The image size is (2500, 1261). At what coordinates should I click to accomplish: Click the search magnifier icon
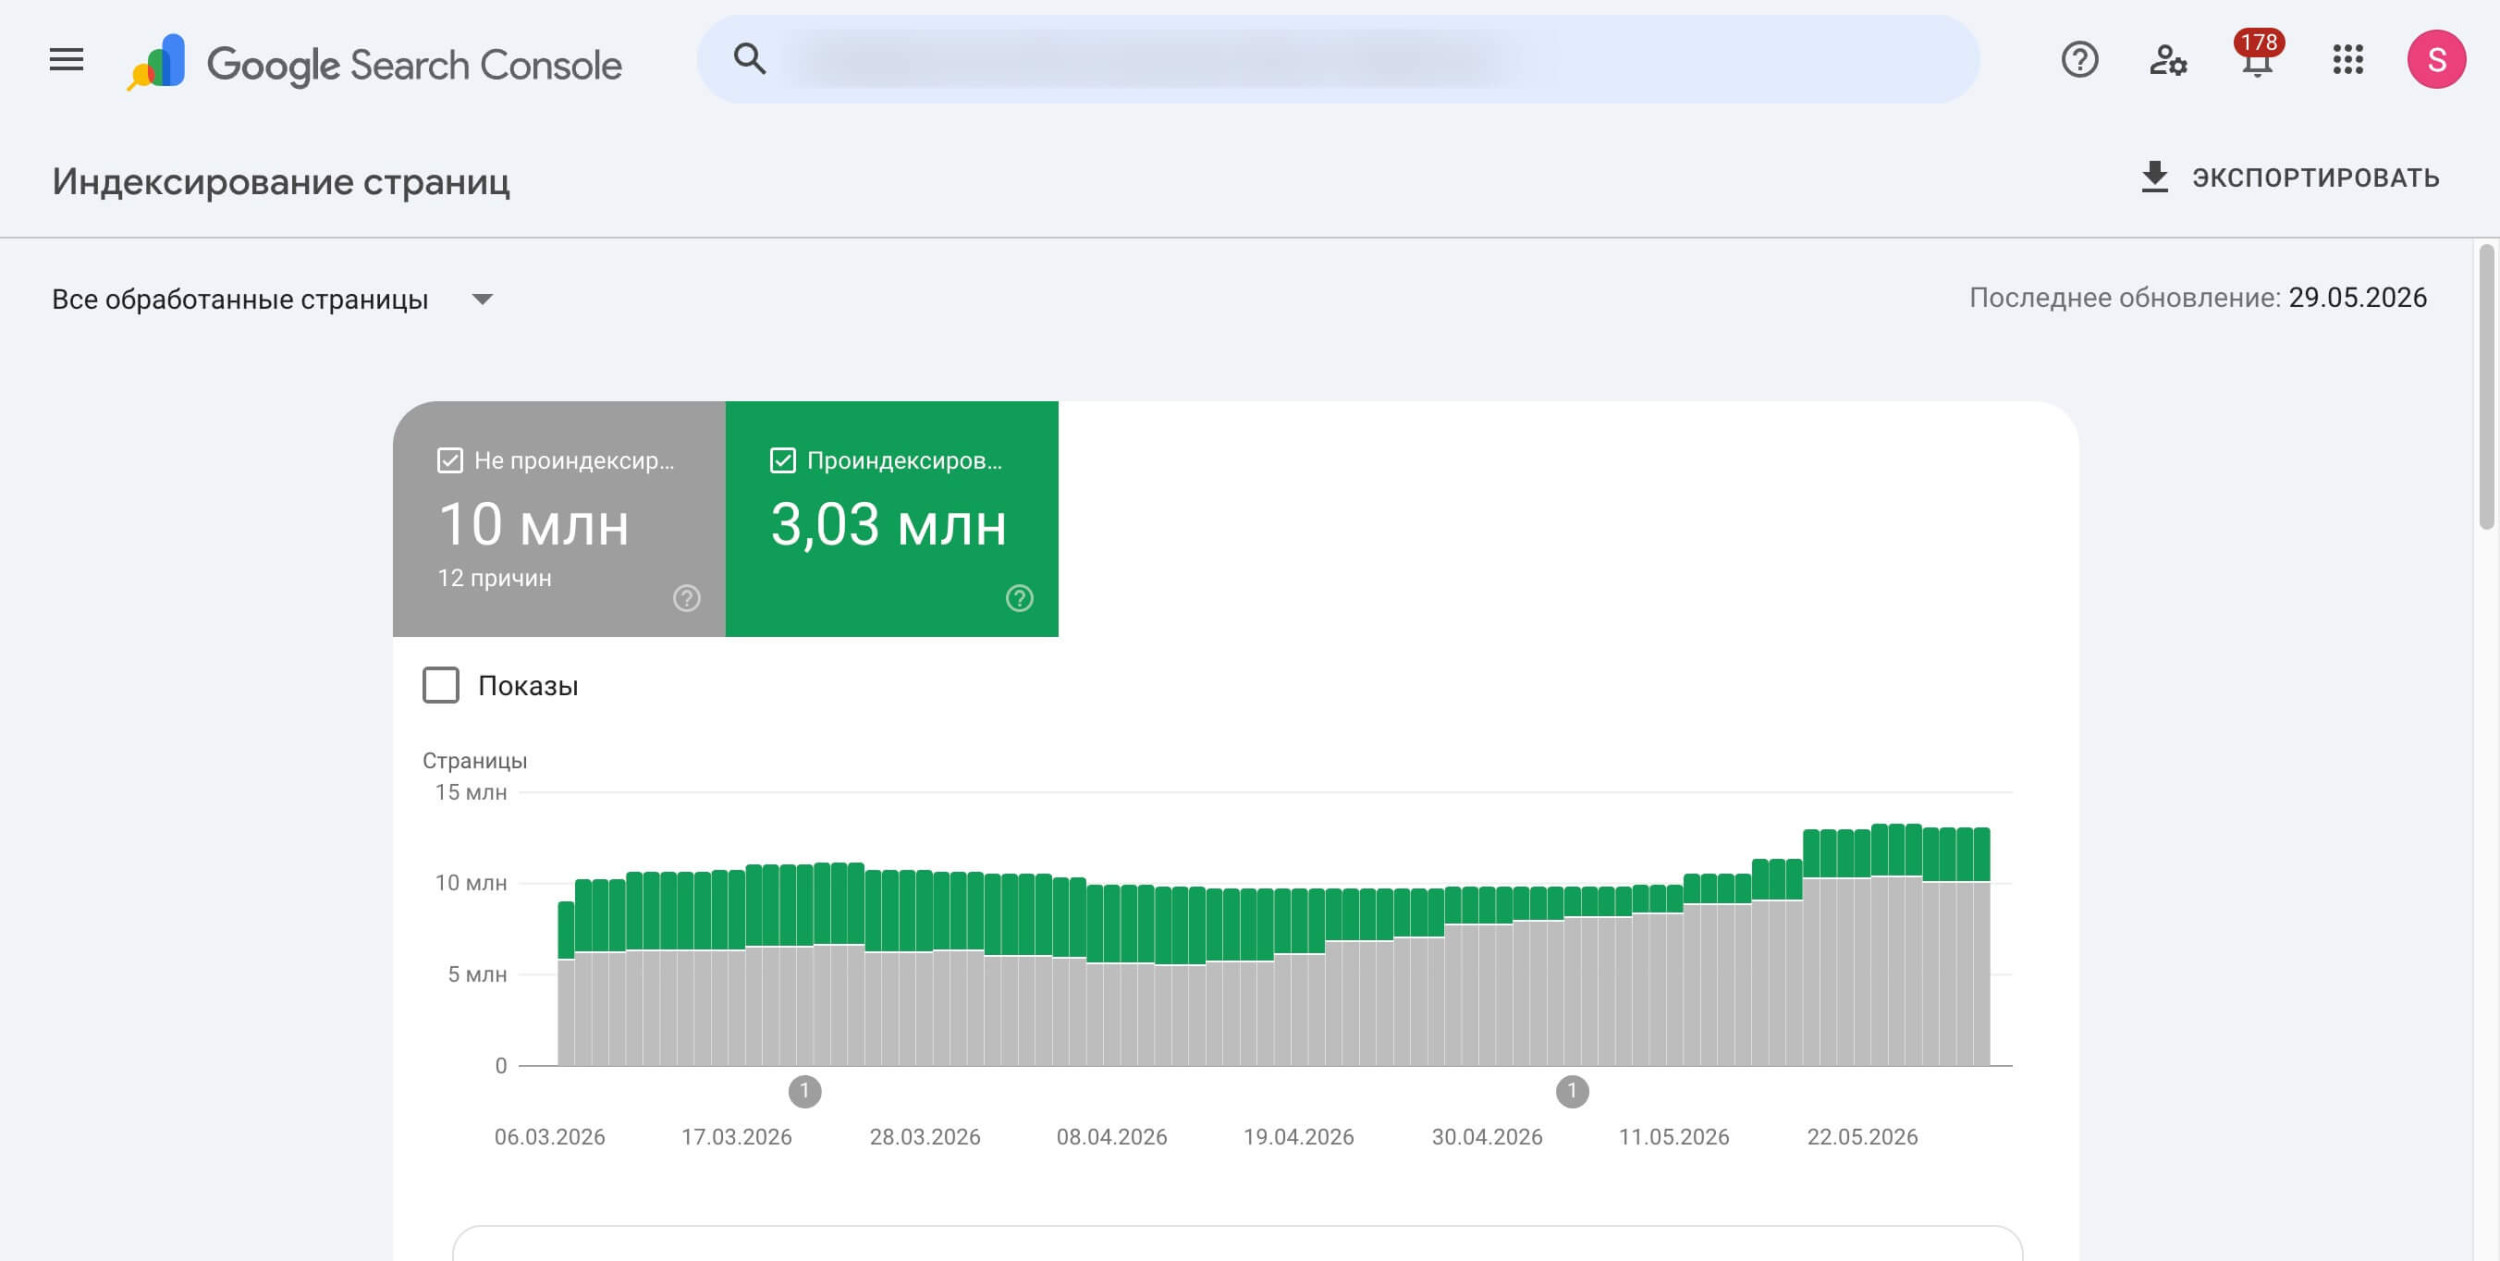749,59
